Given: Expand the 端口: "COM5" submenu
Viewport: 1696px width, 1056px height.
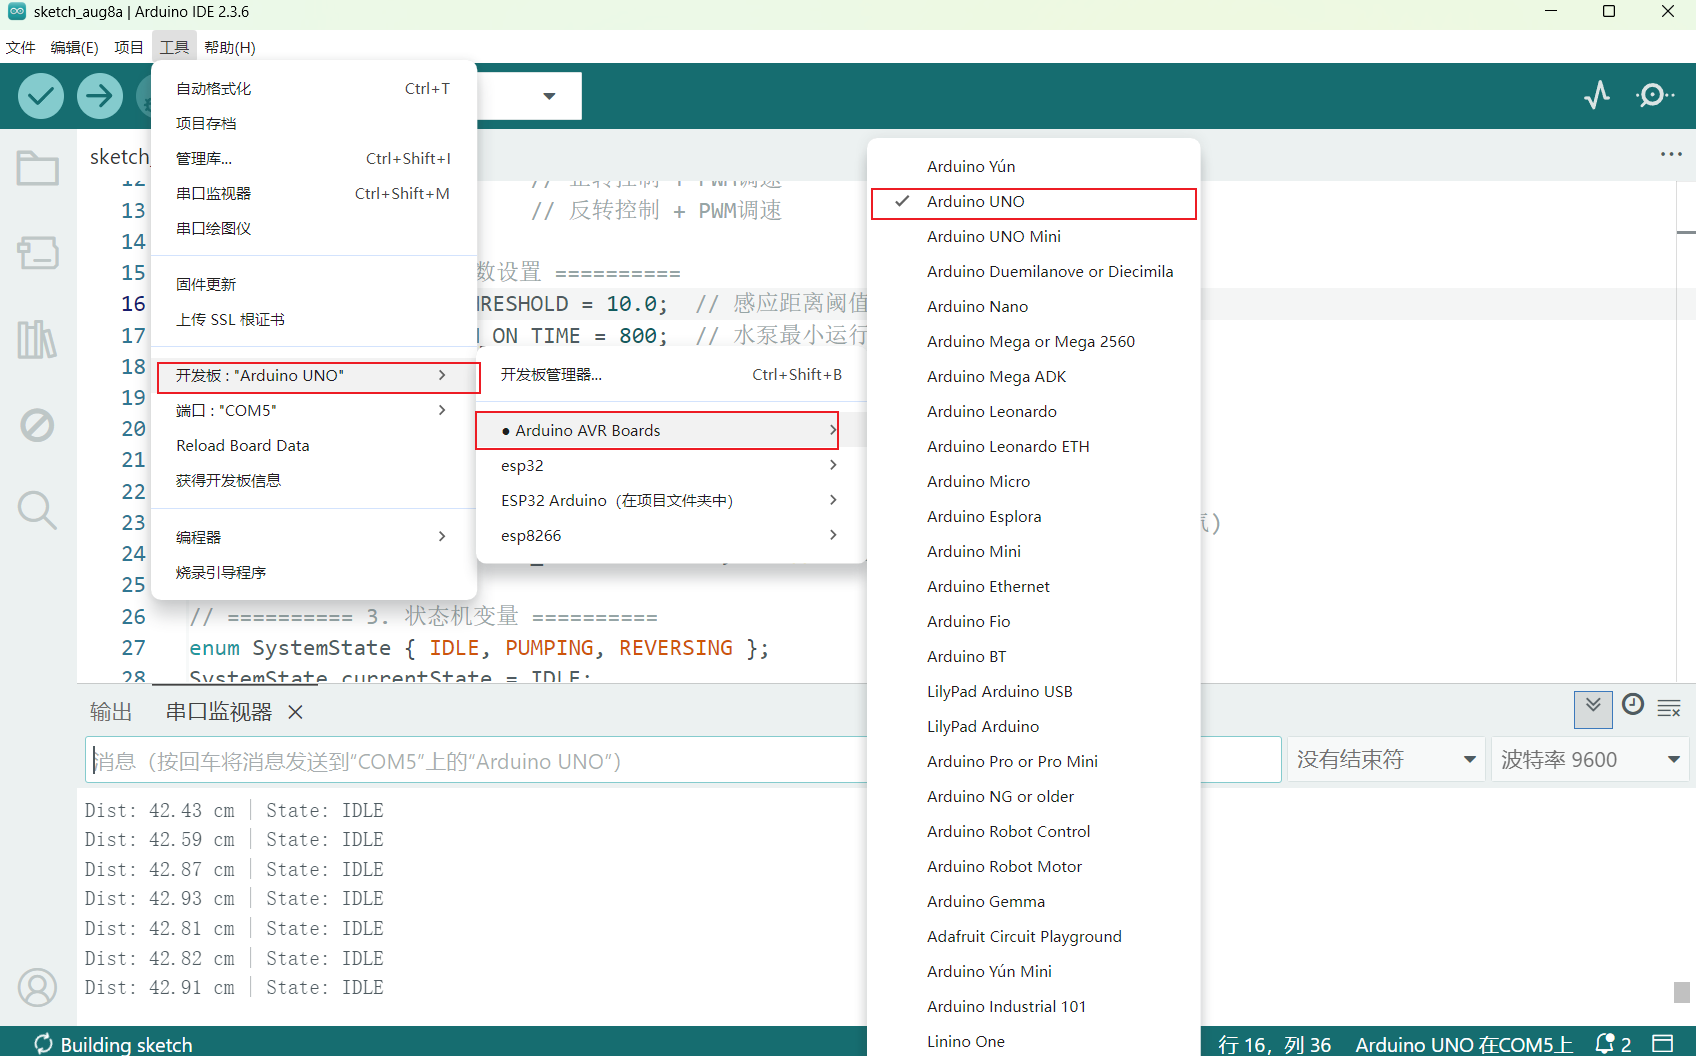Looking at the screenshot, I should (314, 411).
